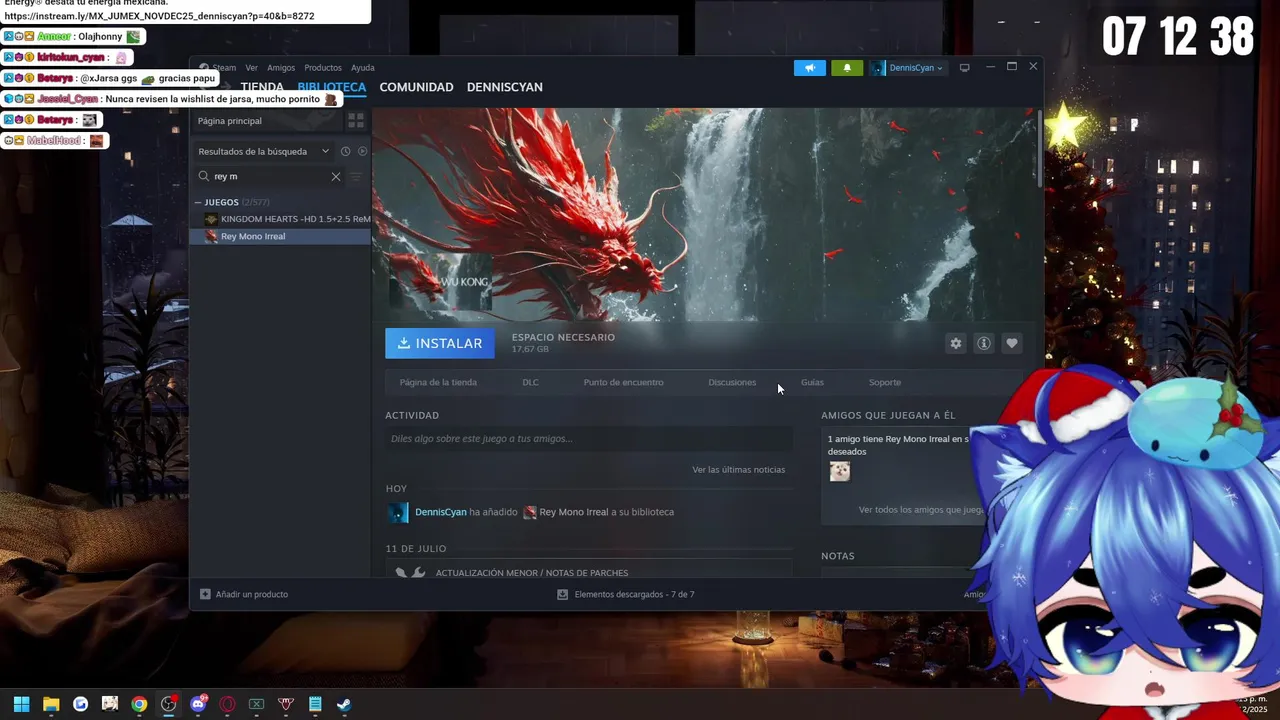Open the DennisCyan account dropdown

pyautogui.click(x=907, y=68)
